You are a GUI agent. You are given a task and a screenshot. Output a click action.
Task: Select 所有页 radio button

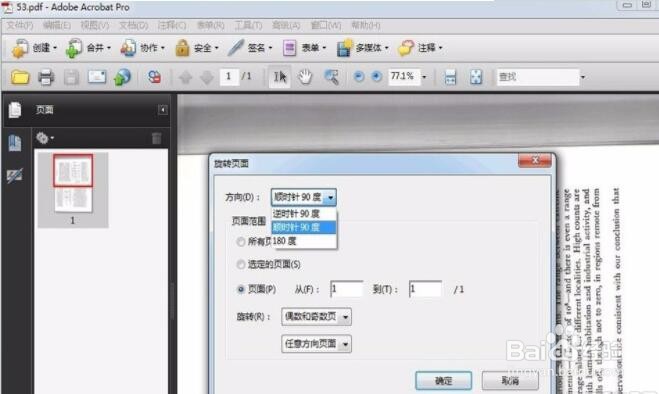[x=241, y=242]
